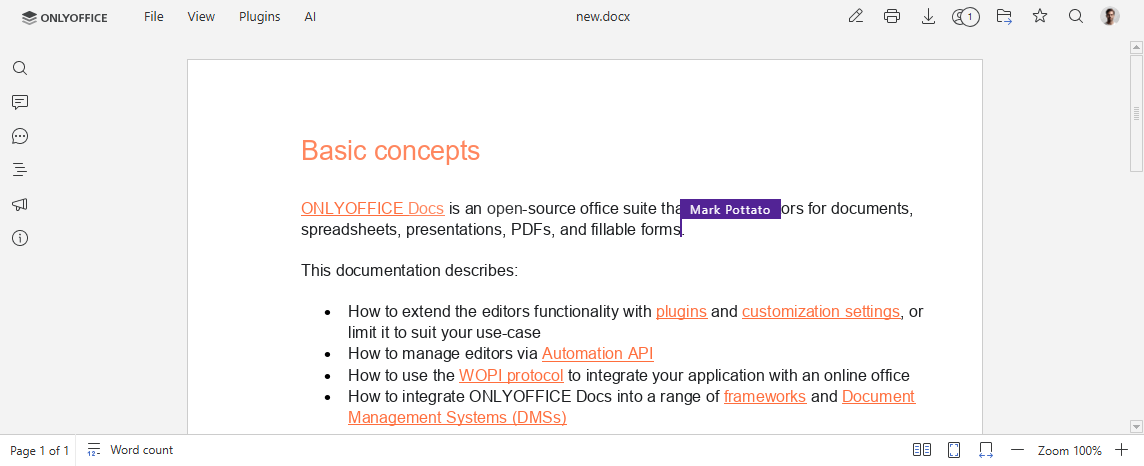Click the vertical scrollbar down arrow
The image size is (1144, 466).
[1136, 426]
